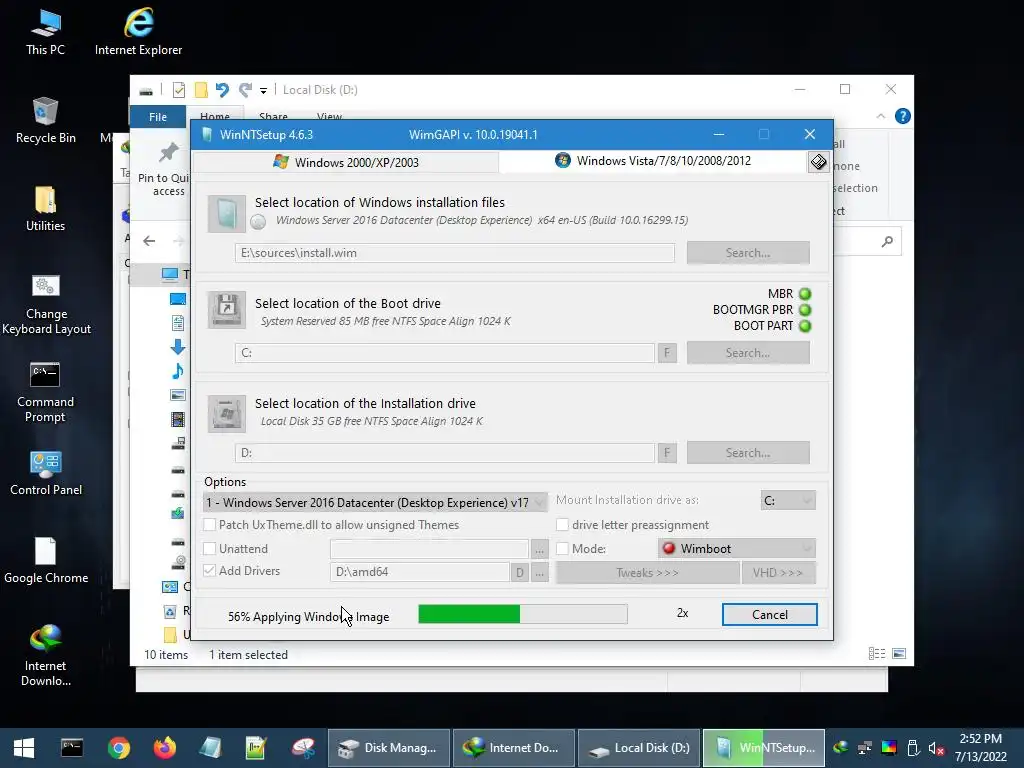Switch Explorer to large icons view button
The image size is (1024, 768).
point(899,654)
